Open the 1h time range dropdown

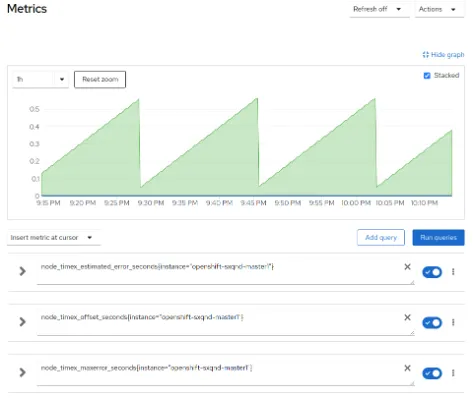[x=40, y=79]
